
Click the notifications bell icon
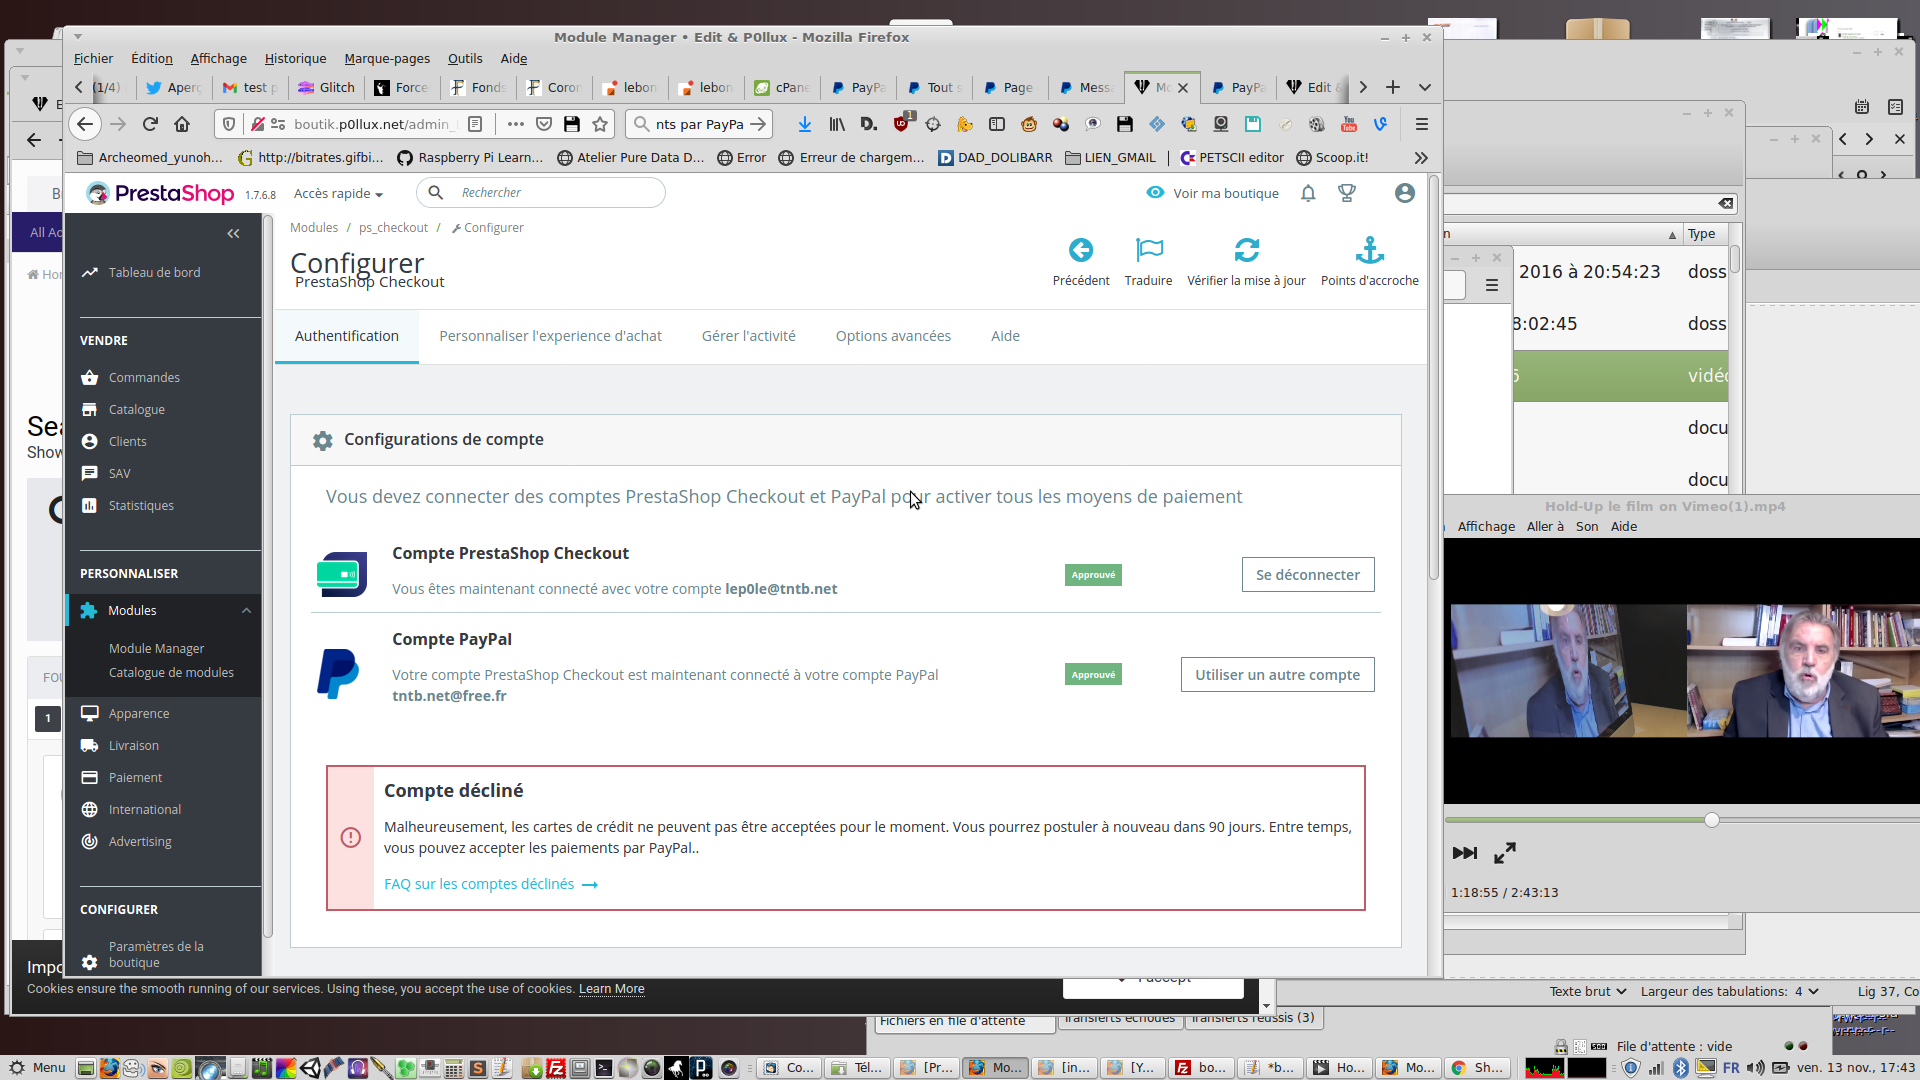1308,193
